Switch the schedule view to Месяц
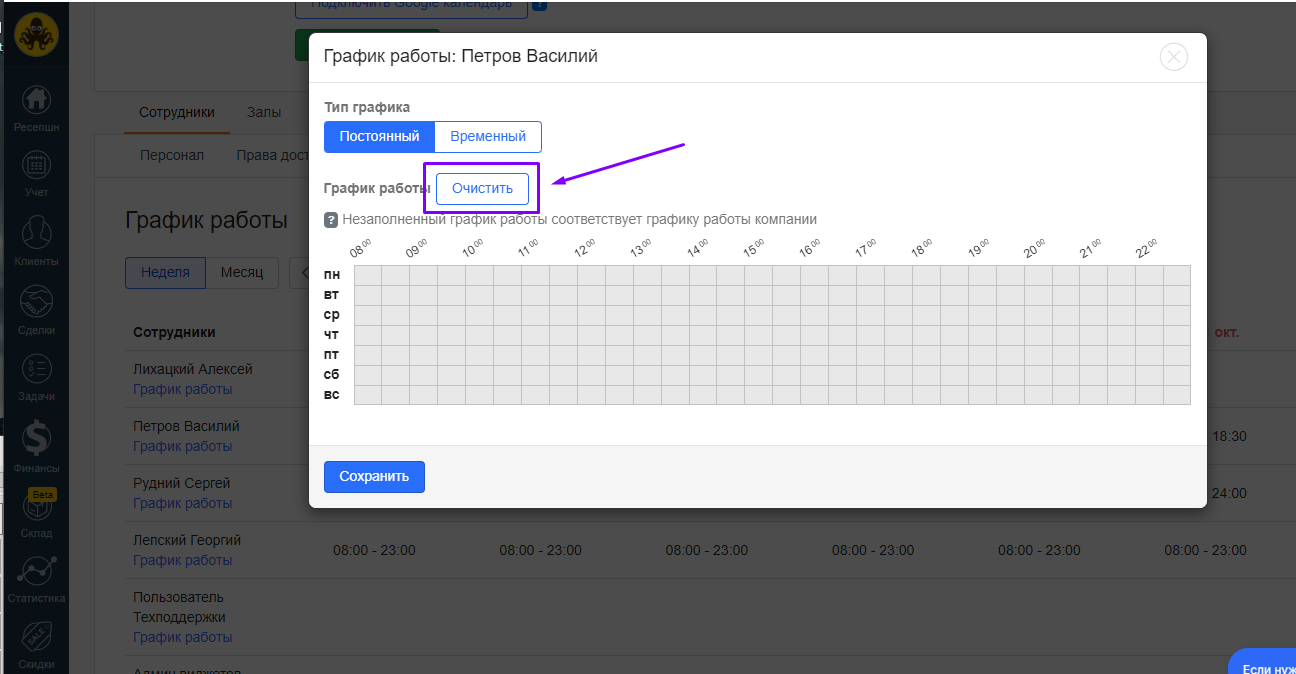Screen dimensions: 1296x674 pyautogui.click(x=242, y=272)
